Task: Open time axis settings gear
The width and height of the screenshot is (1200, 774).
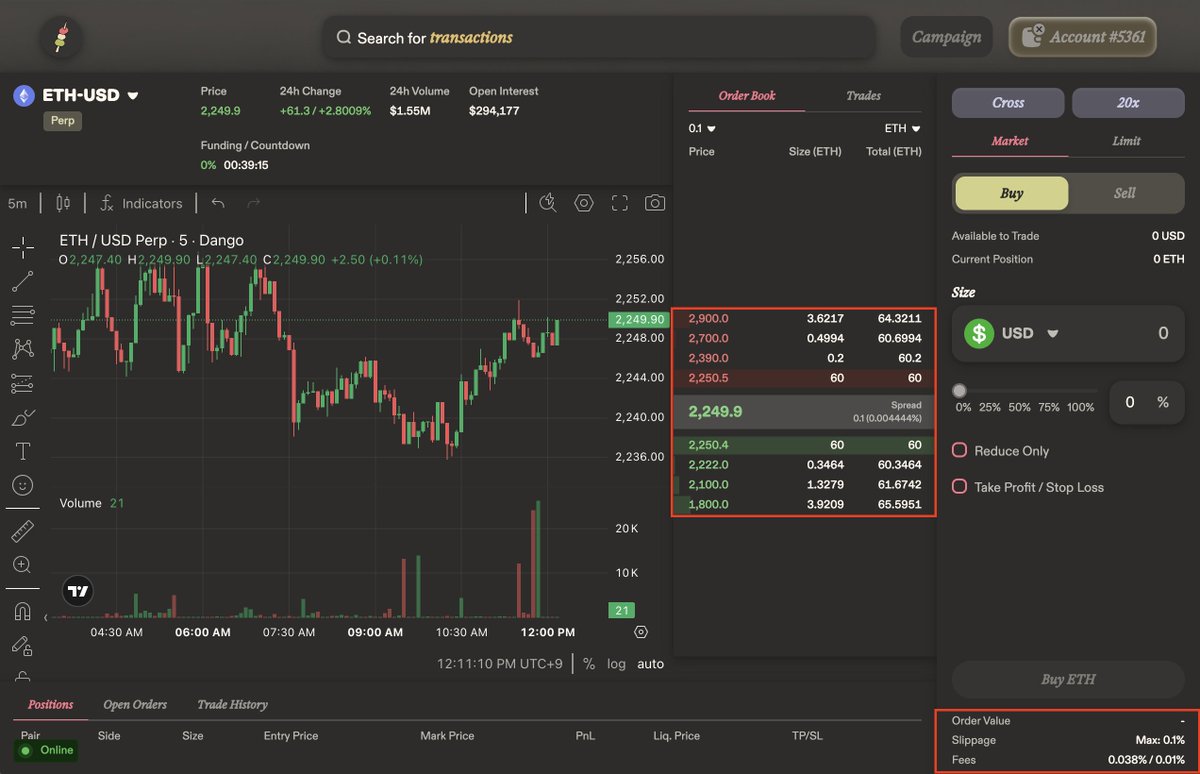Action: coord(641,632)
